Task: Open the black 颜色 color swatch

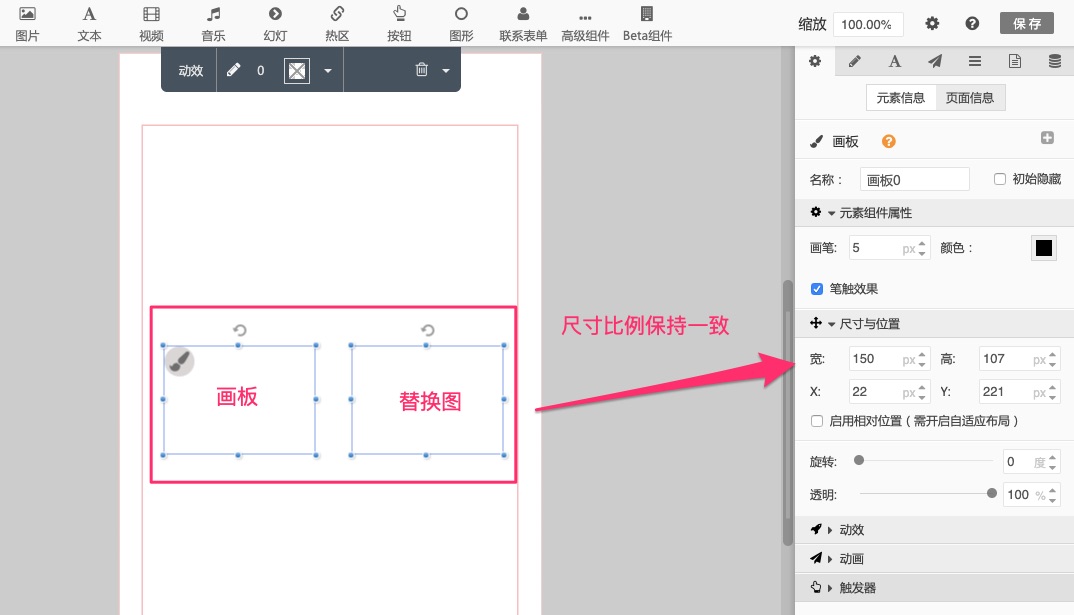Action: [1044, 248]
